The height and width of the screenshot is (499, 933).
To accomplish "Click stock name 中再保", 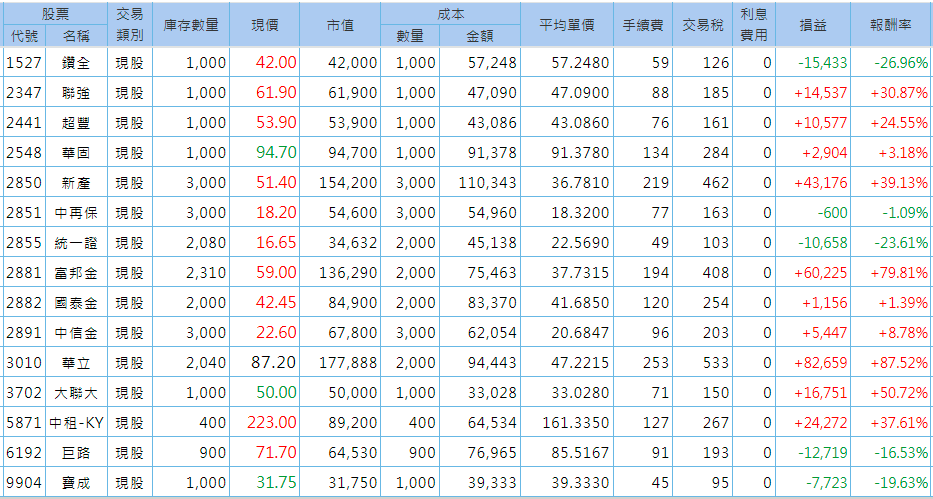I will click(76, 213).
